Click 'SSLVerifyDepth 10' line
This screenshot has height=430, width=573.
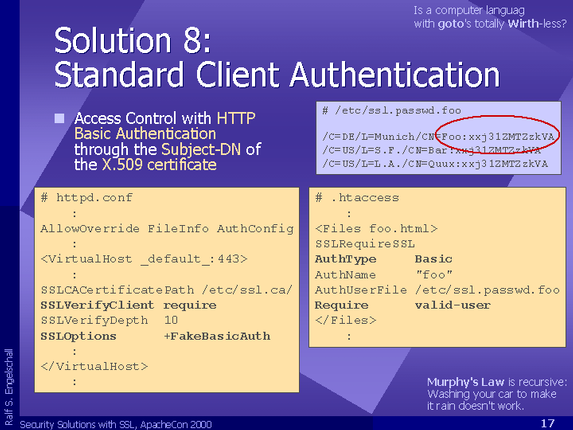[x=109, y=320]
